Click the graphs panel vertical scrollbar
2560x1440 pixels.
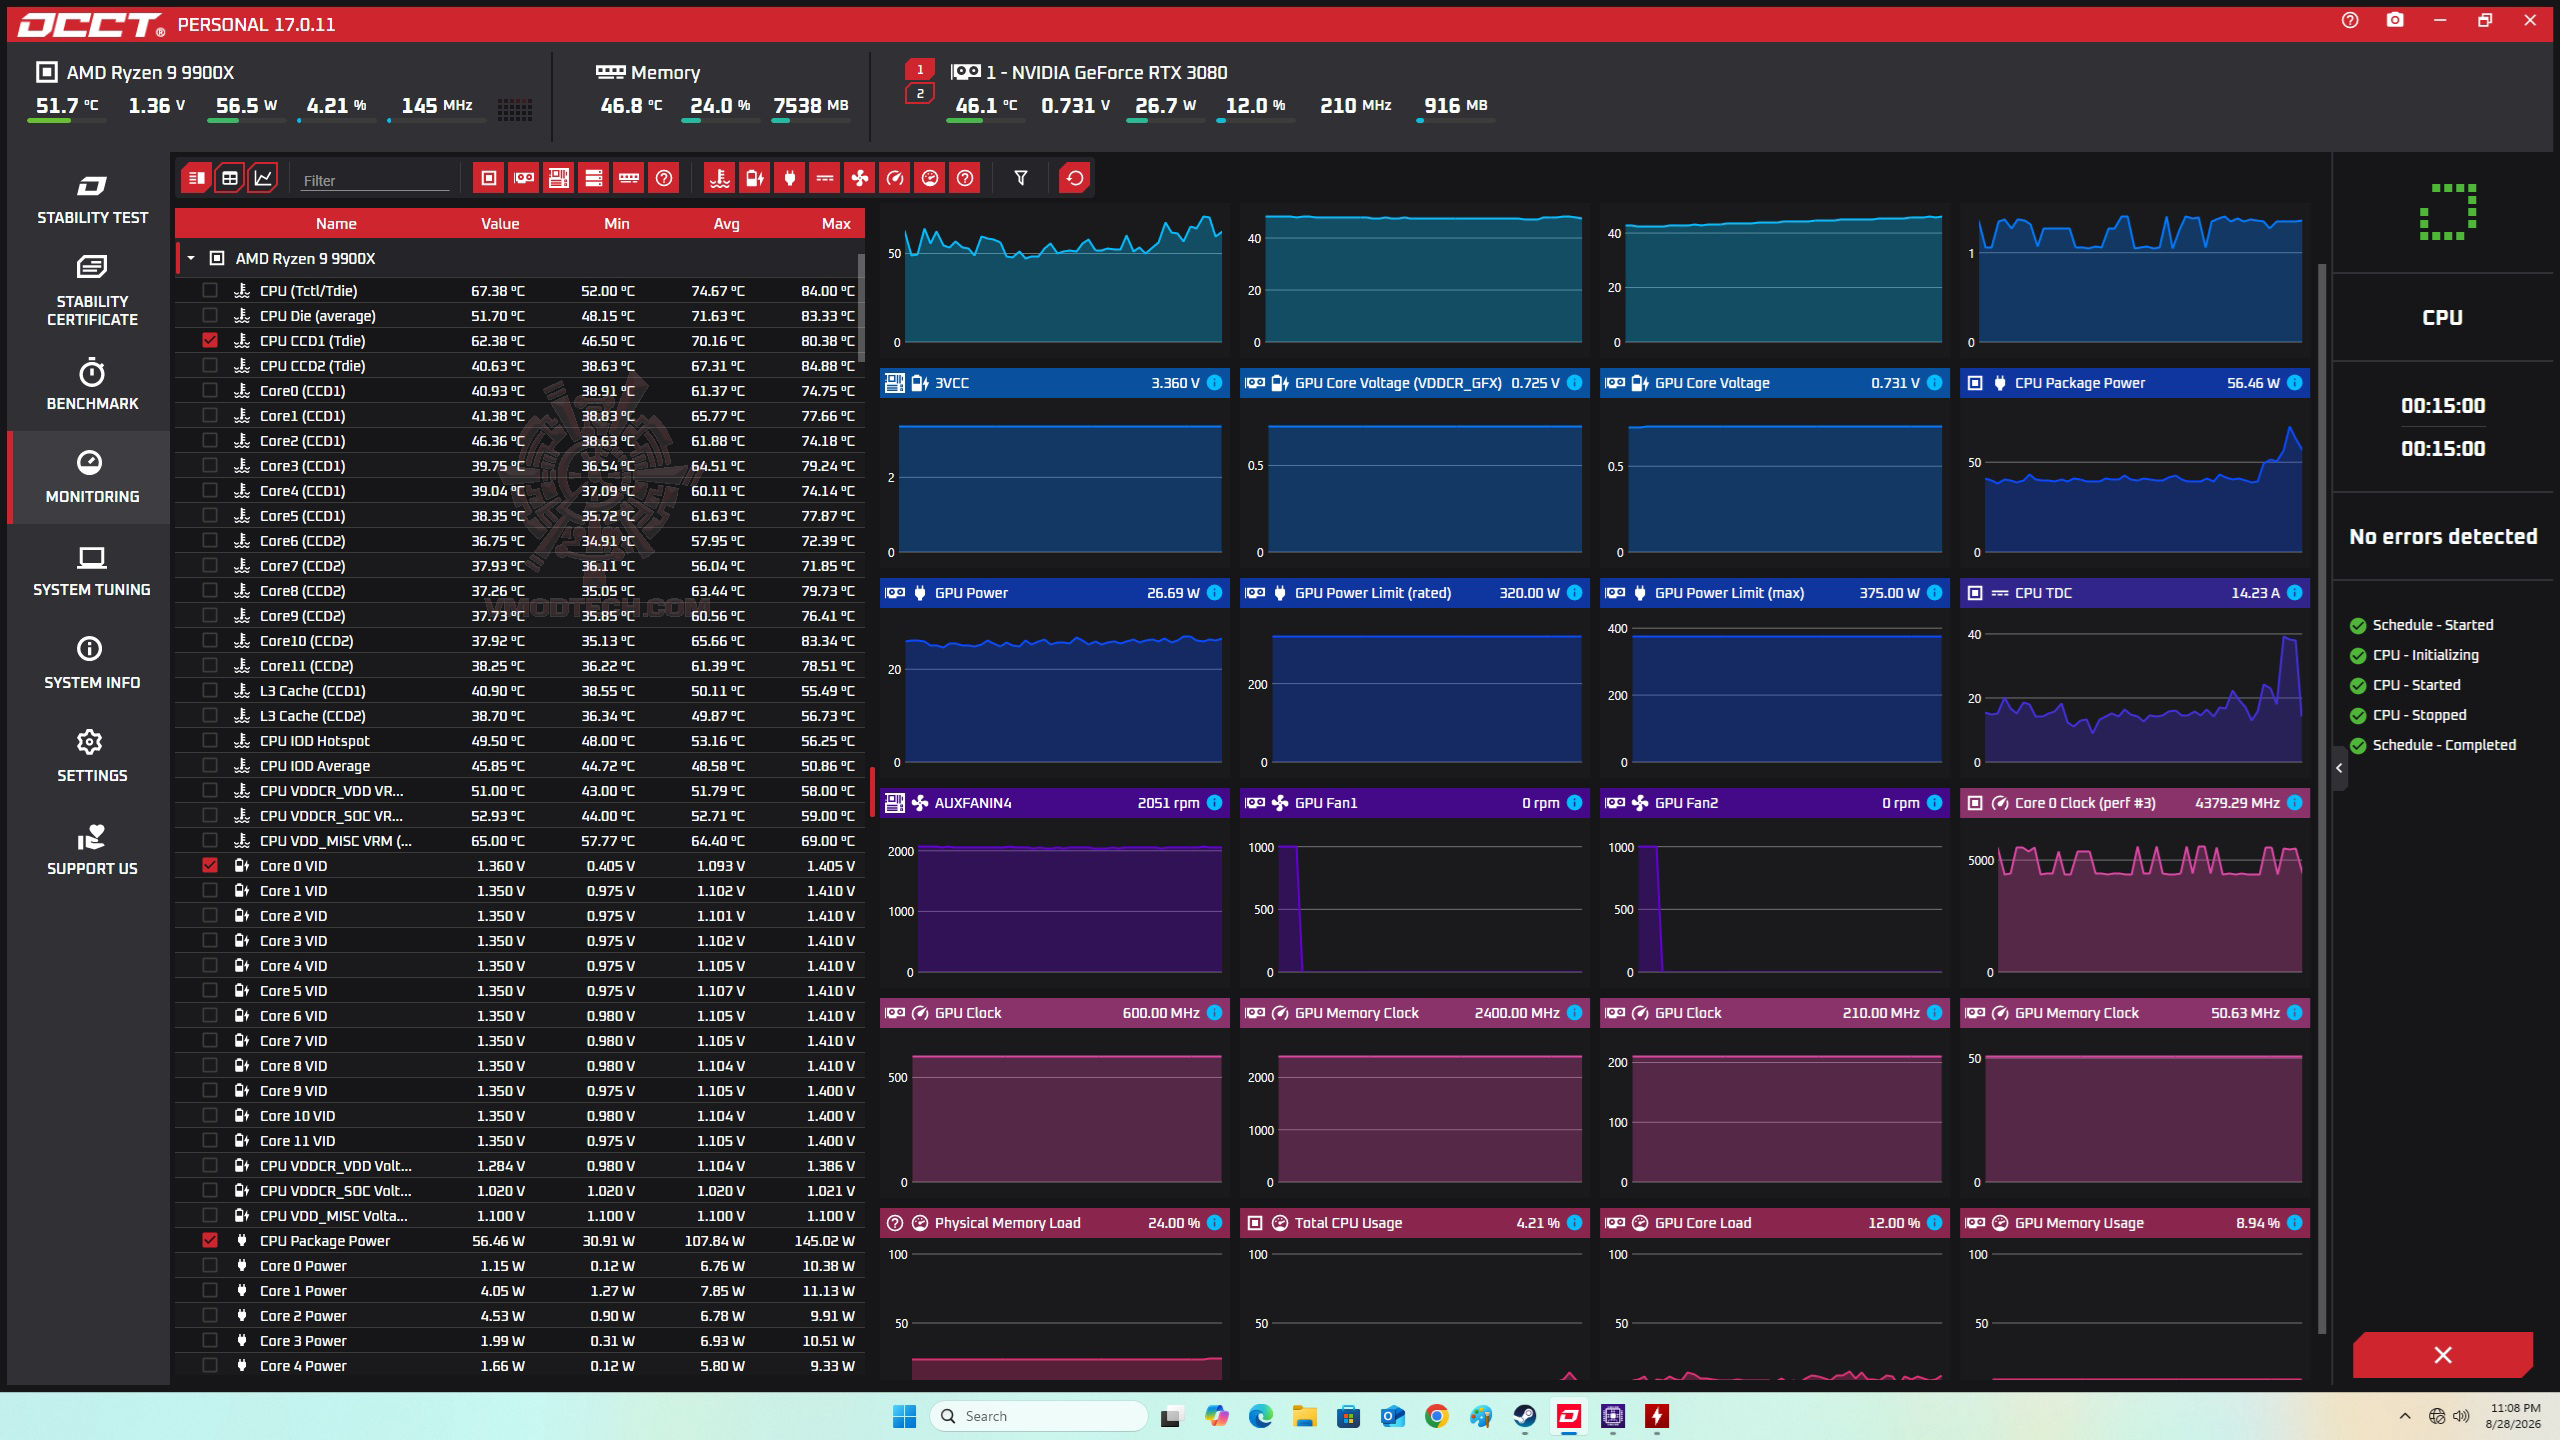tap(2322, 798)
